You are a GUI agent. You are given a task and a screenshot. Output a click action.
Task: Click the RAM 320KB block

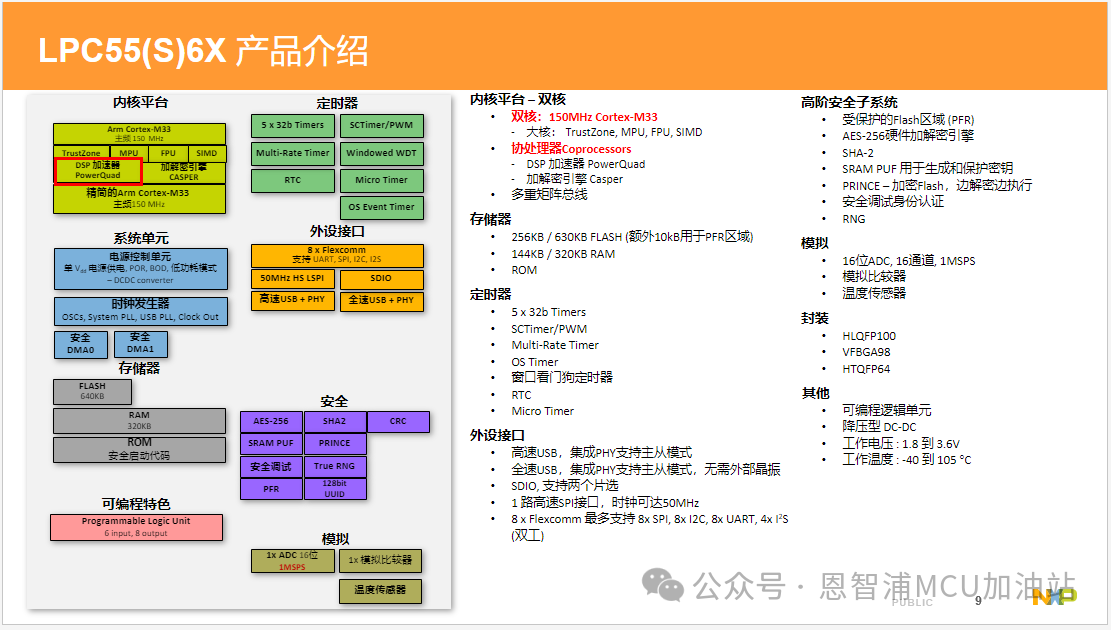(x=140, y=420)
